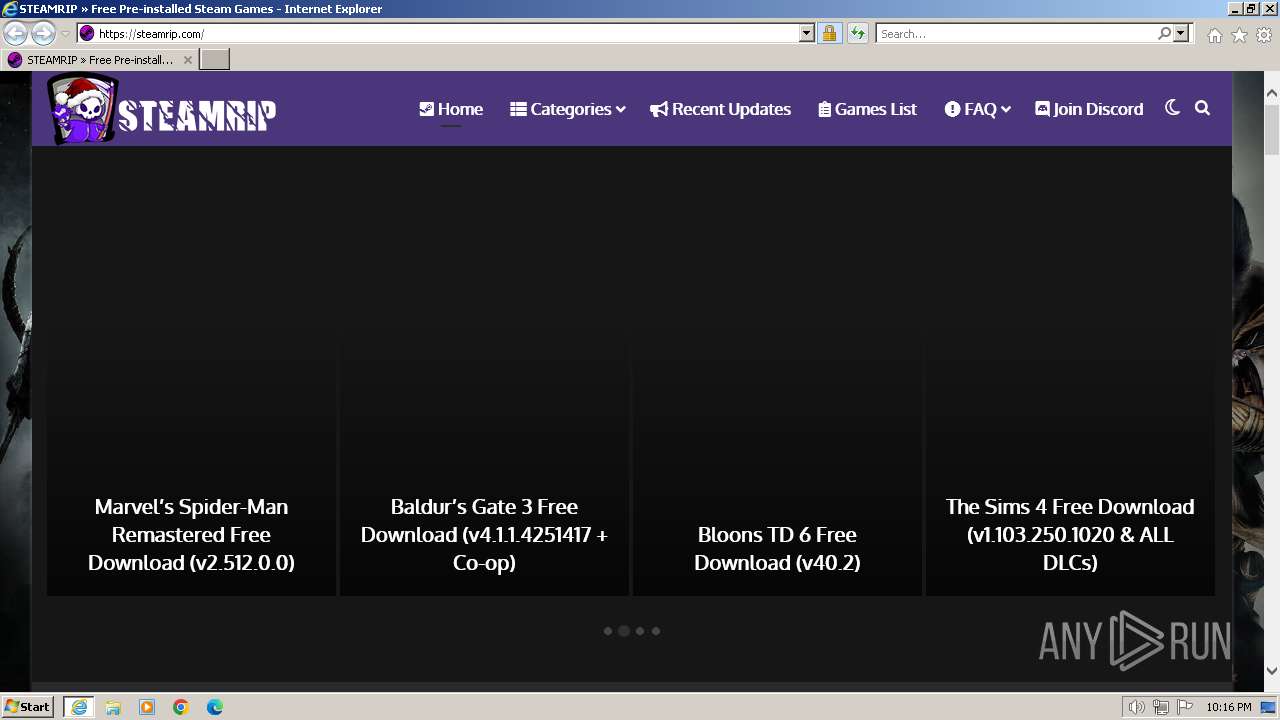1280x720 pixels.
Task: Close the STEAMRIP tab
Action: click(187, 60)
